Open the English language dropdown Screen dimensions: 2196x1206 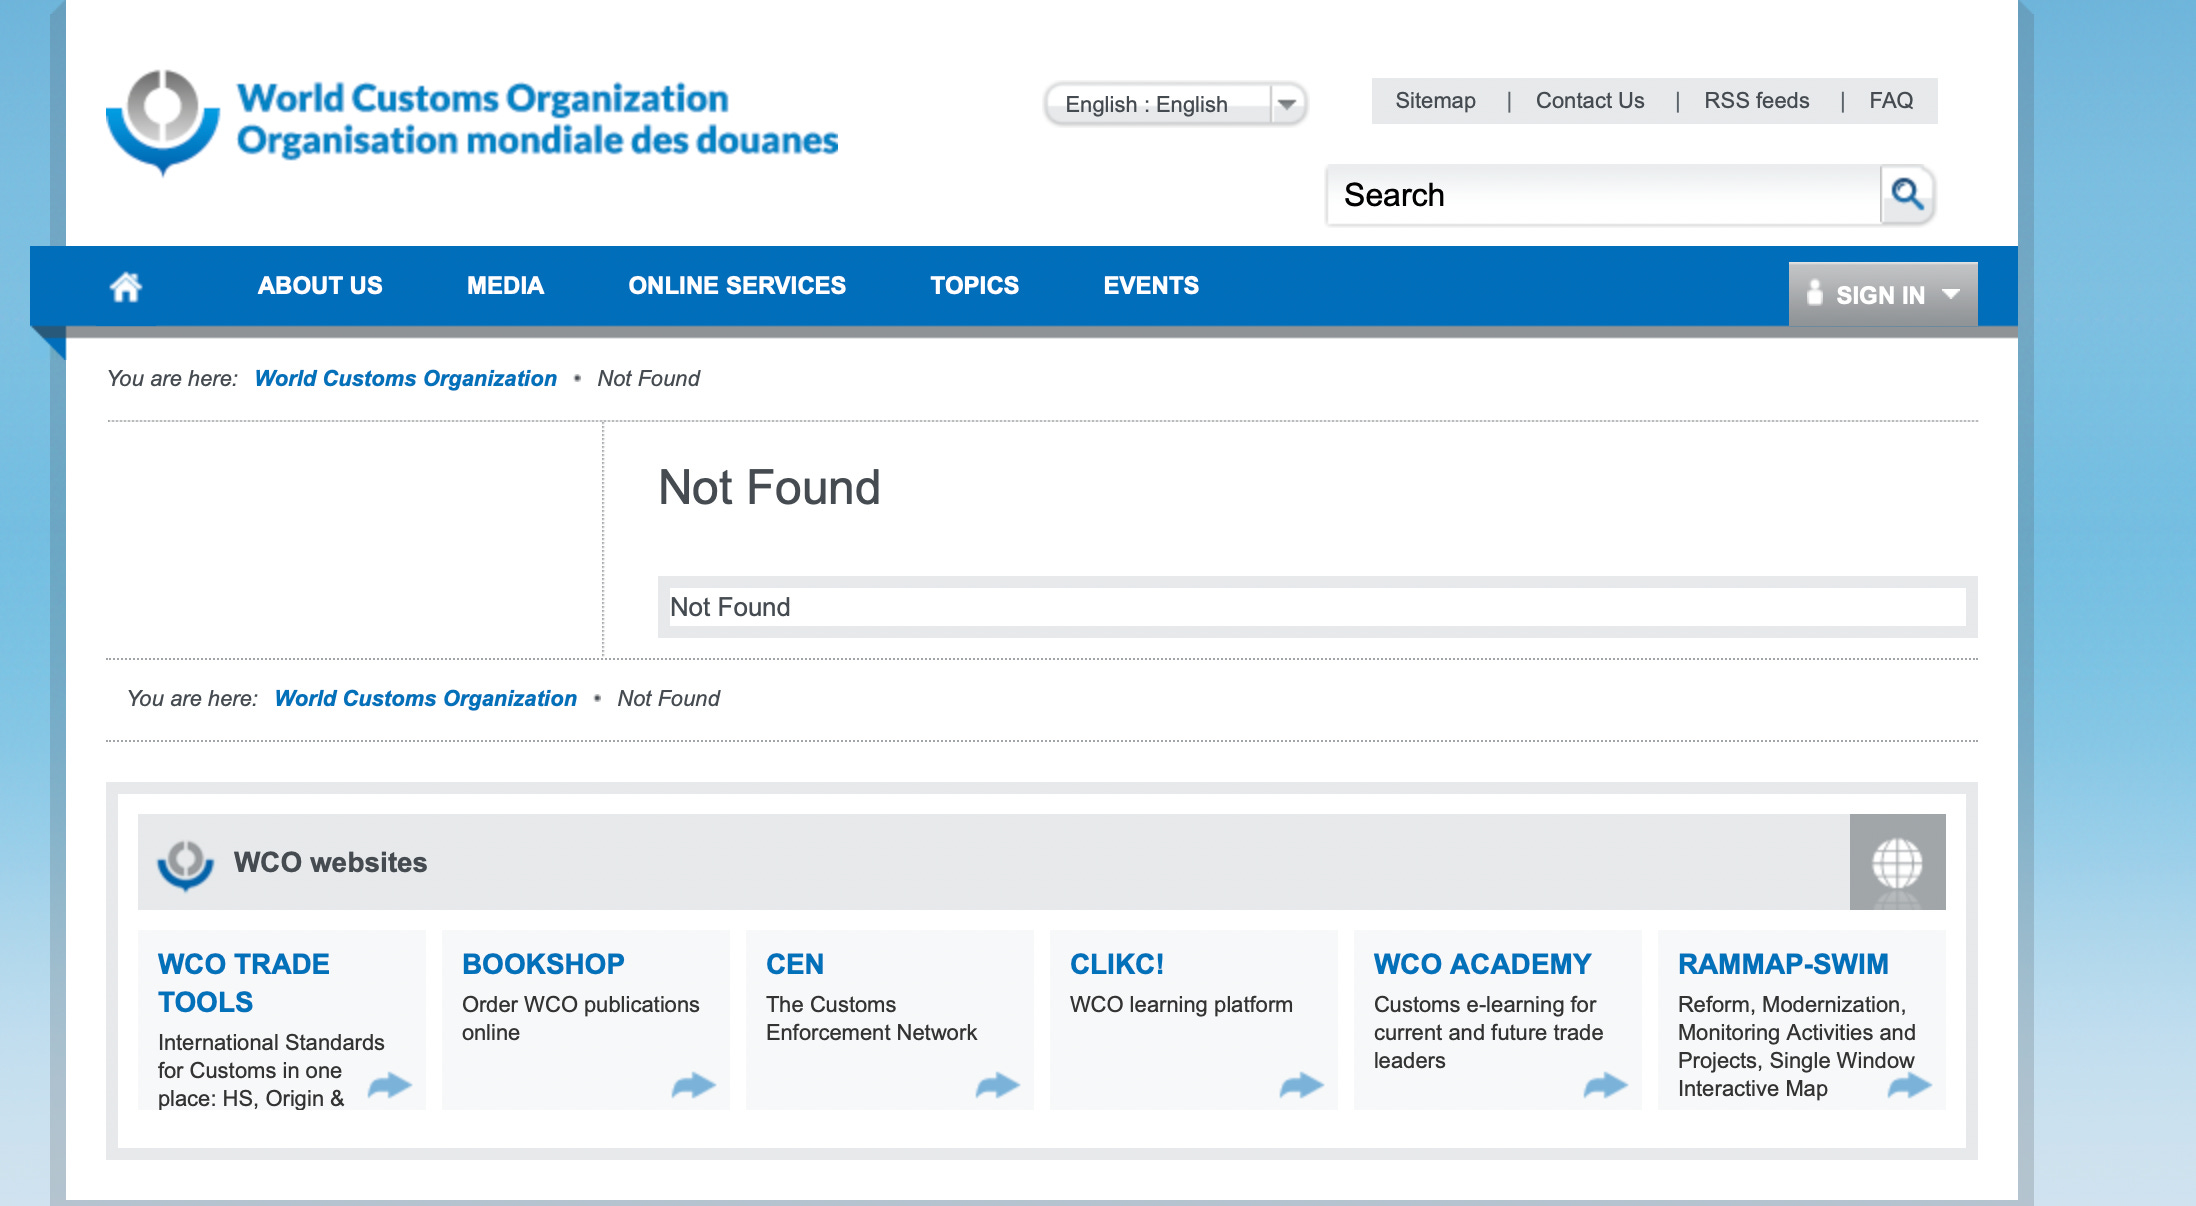1176,104
